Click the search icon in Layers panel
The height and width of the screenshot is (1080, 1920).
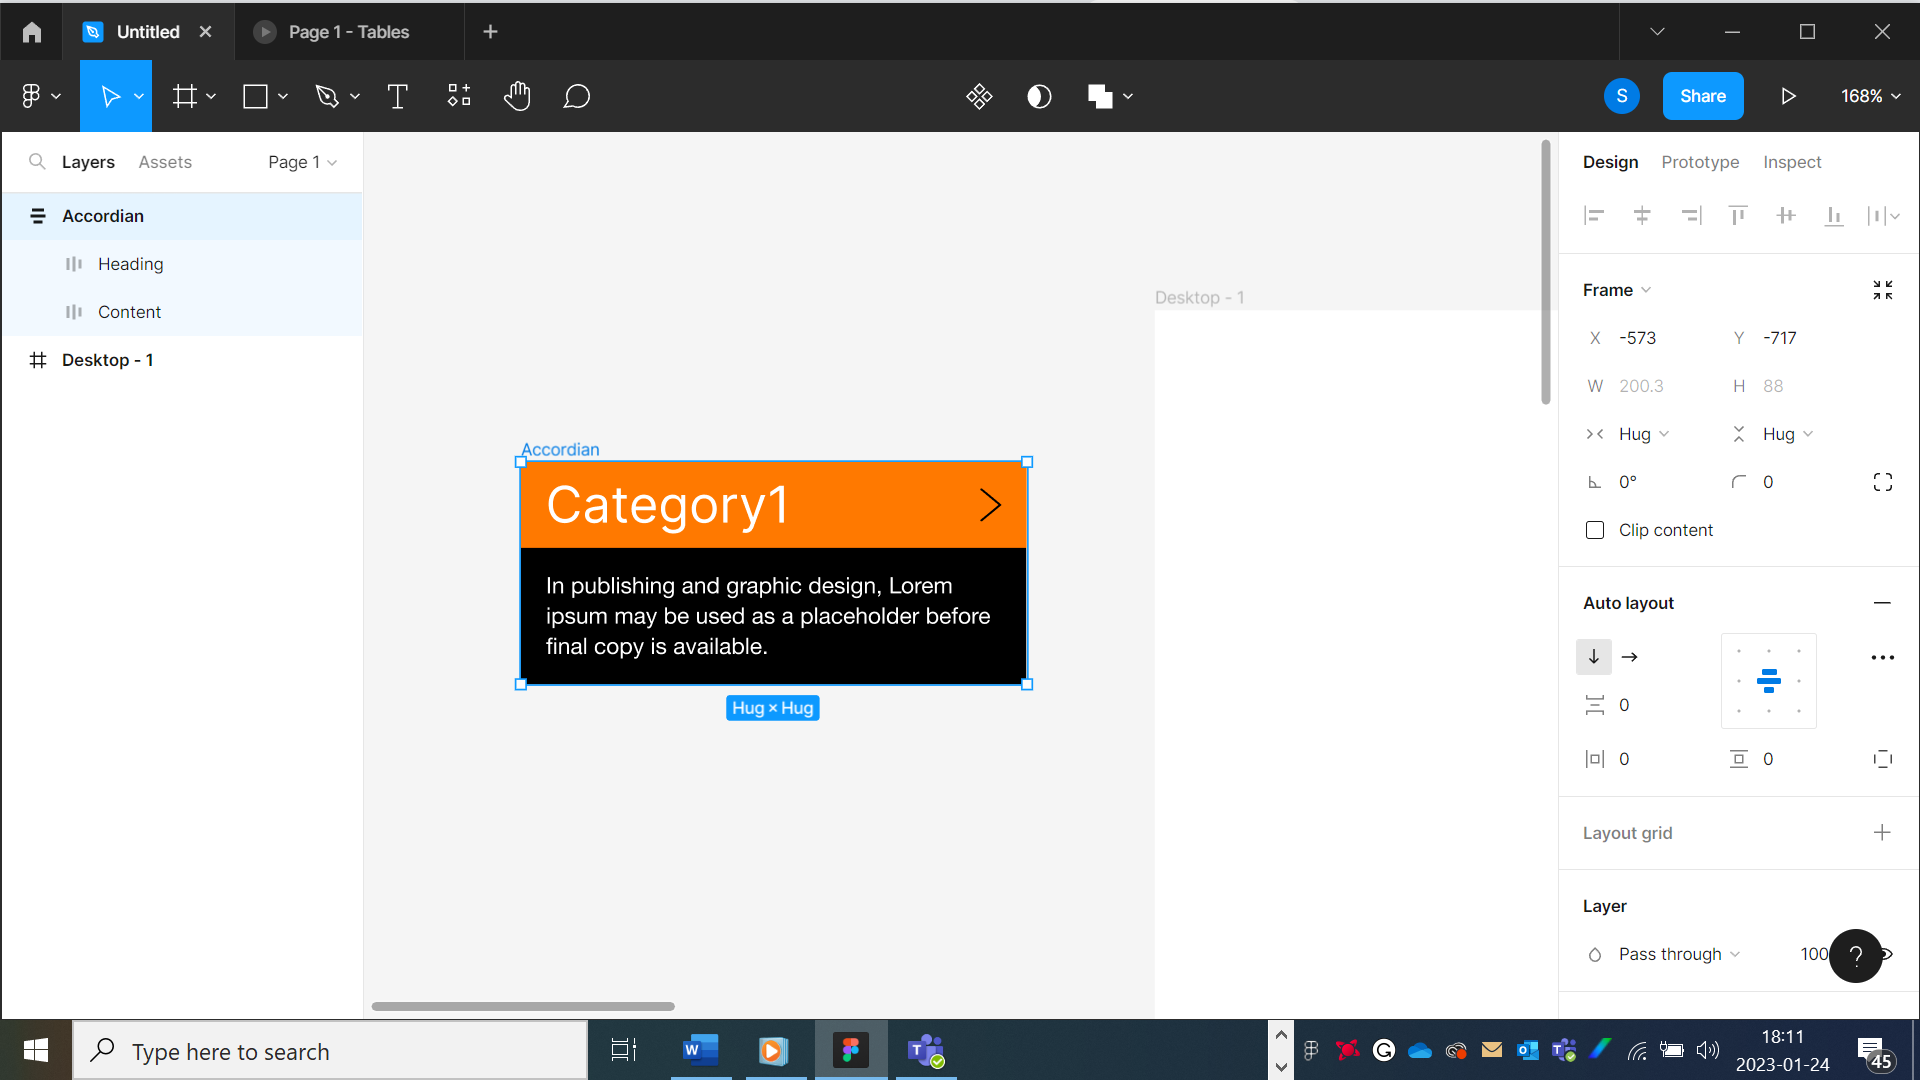click(x=37, y=161)
